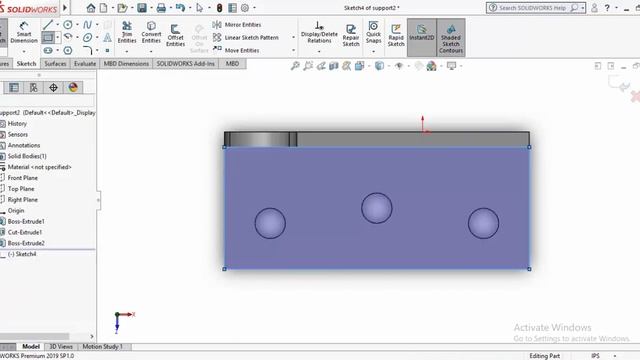Viewport: 640px width, 360px height.
Task: Choose the Ellipse sketch tool
Action: [87, 38]
